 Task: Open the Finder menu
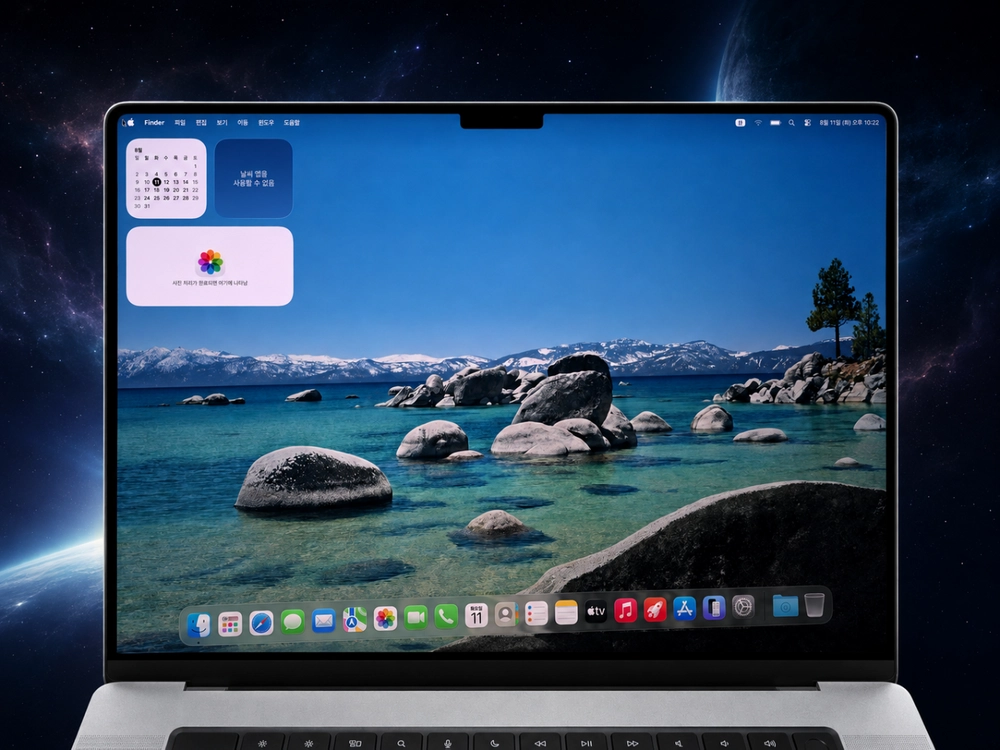(x=154, y=122)
